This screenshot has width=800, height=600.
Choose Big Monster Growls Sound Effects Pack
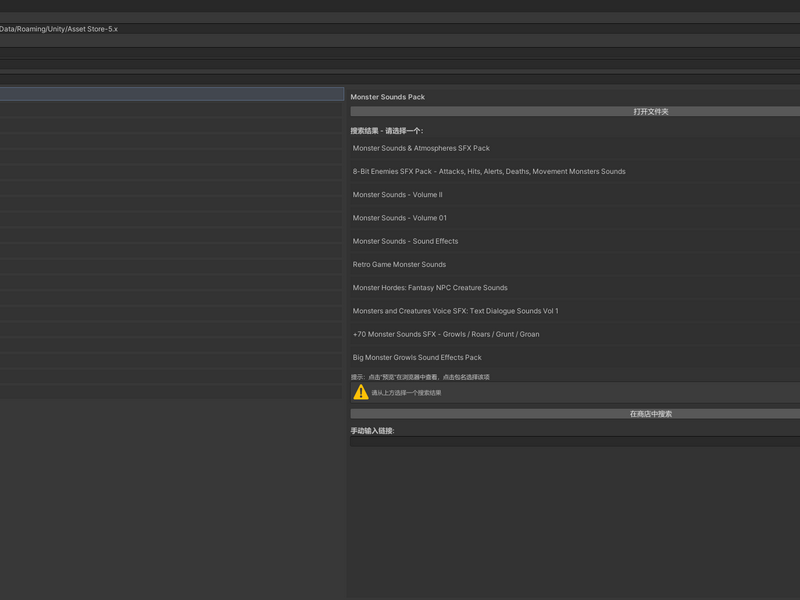click(417, 357)
